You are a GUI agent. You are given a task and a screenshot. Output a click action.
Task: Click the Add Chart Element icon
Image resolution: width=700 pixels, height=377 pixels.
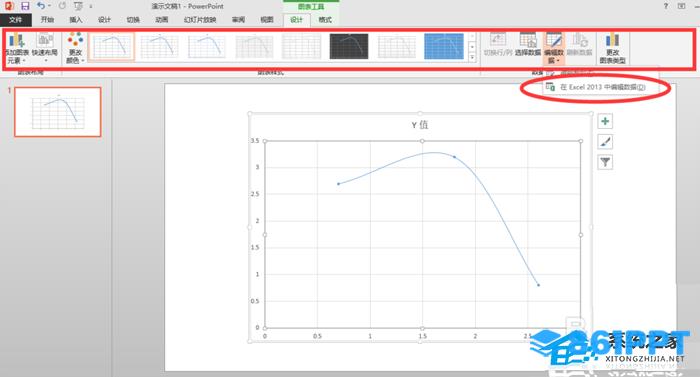17,41
